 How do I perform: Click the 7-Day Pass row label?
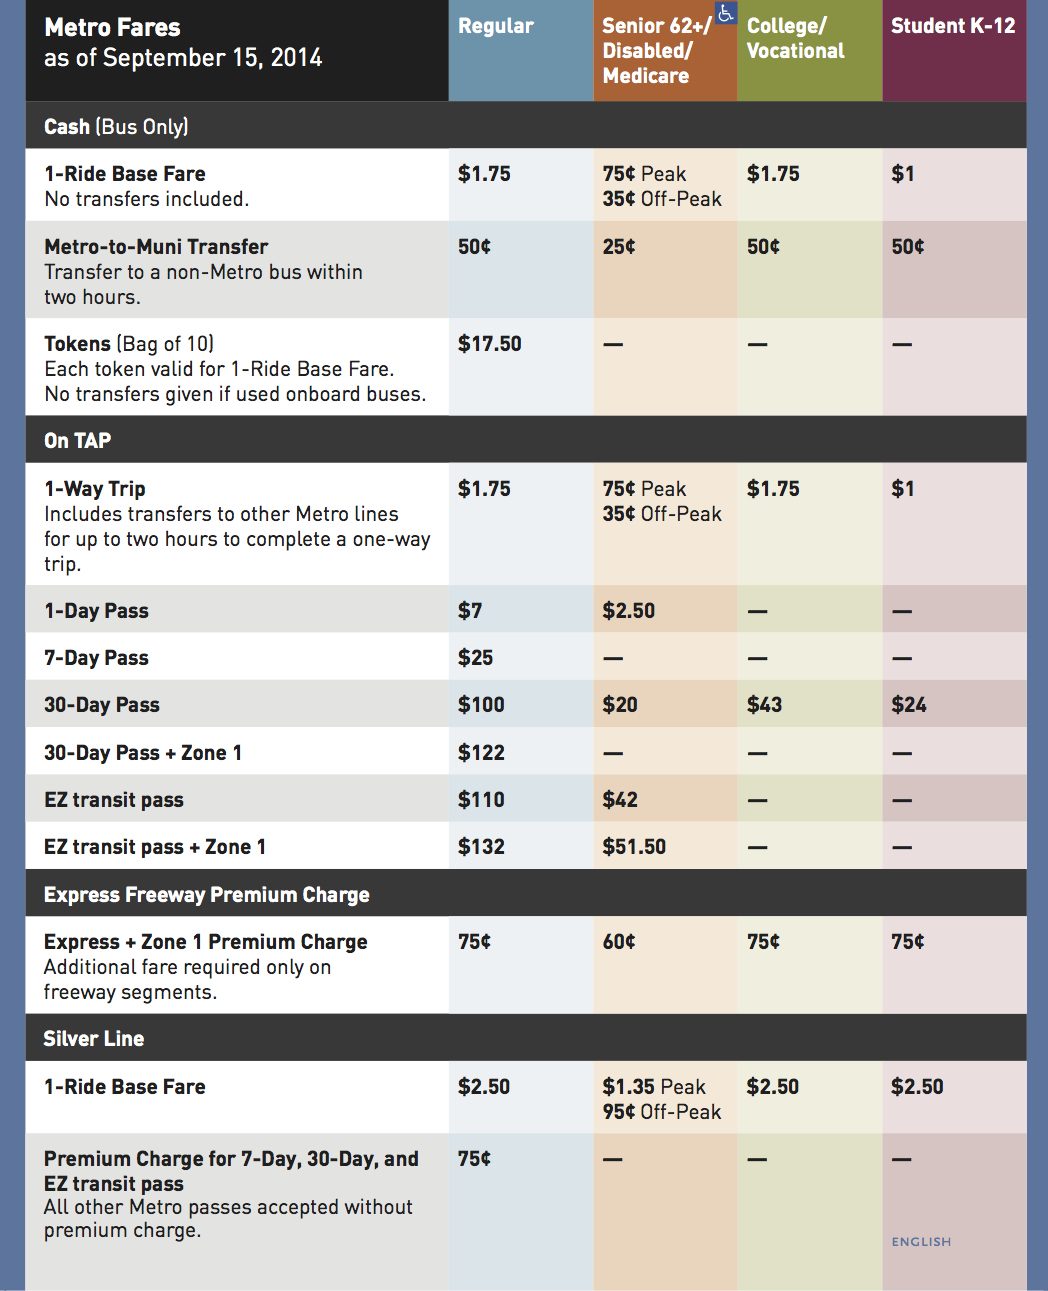[97, 658]
